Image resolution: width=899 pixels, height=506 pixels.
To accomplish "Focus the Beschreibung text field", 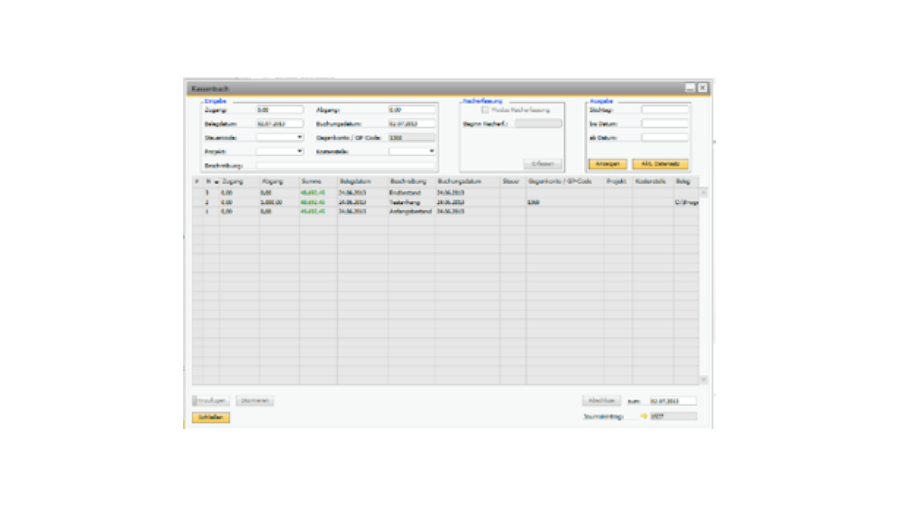I will pos(345,165).
